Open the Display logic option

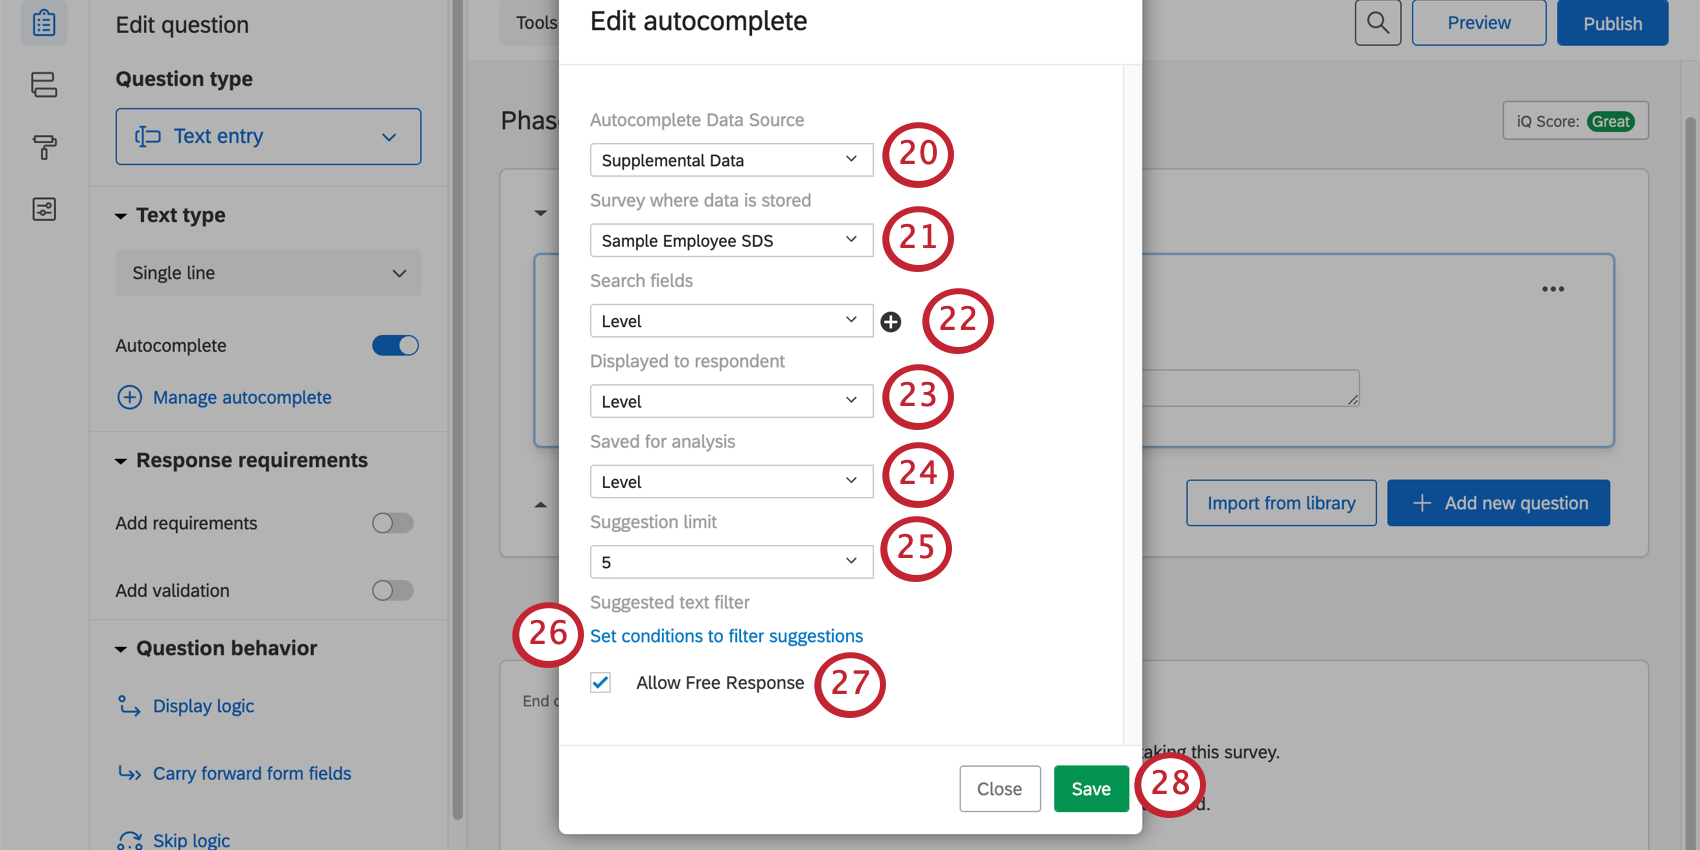pyautogui.click(x=203, y=706)
